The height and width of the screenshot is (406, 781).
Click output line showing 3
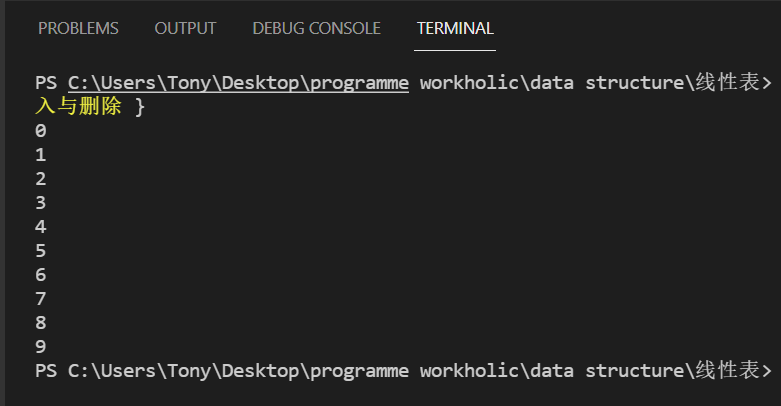click(x=41, y=203)
